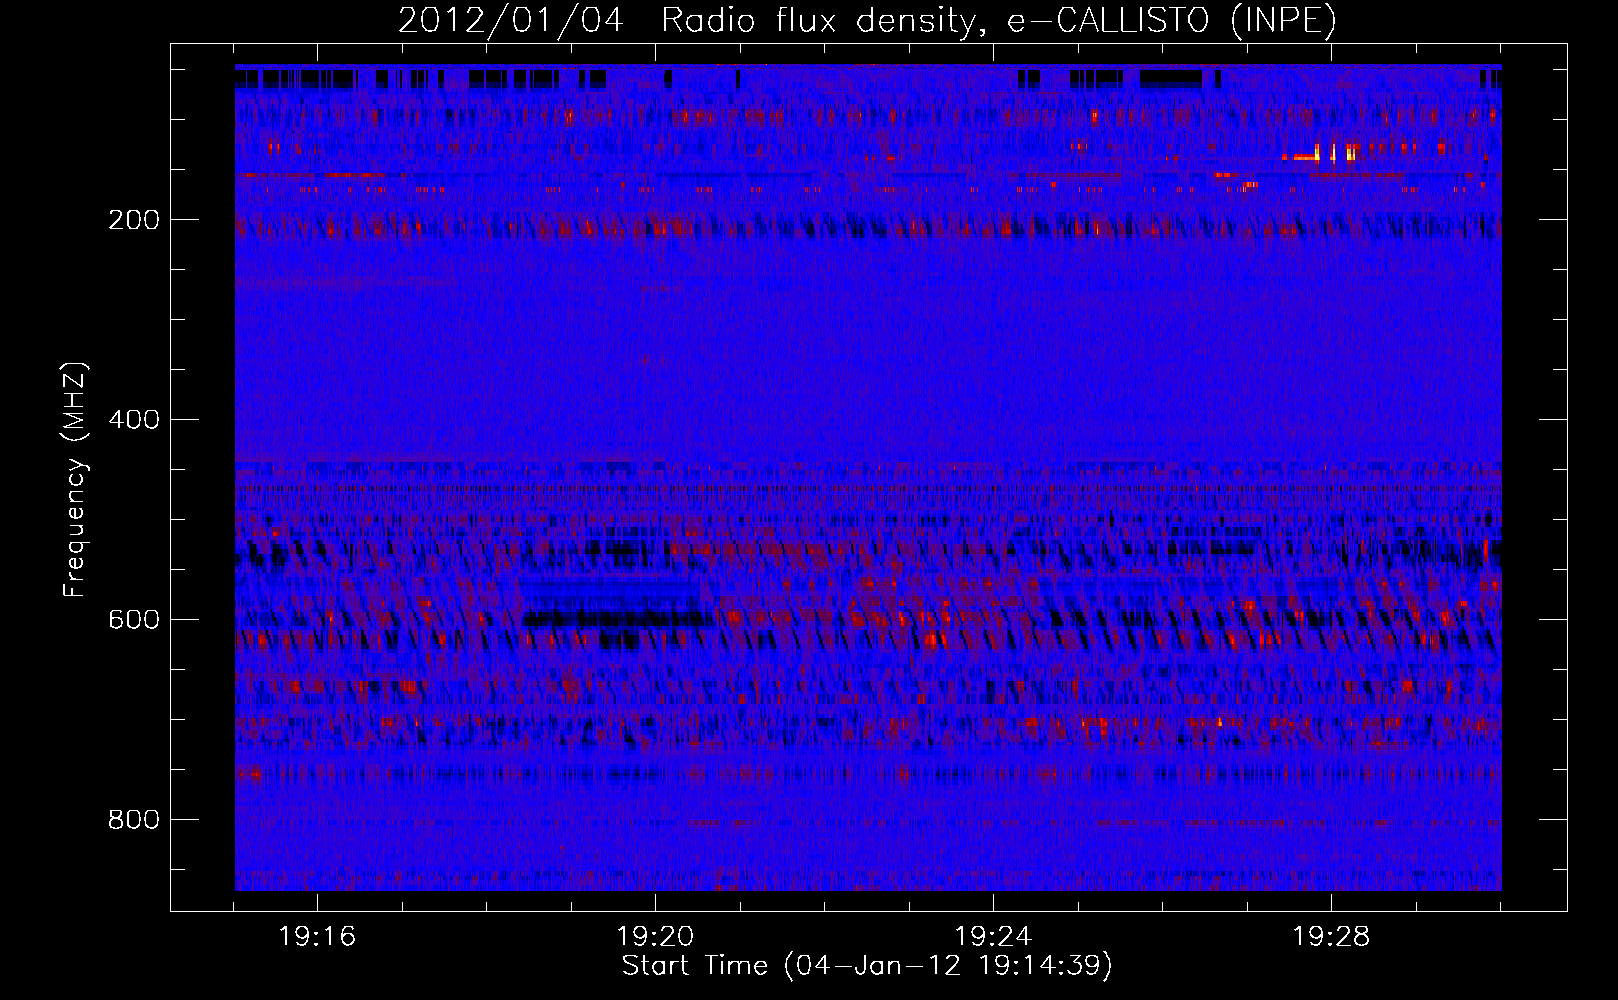Click the Frequency (MHZ) axis label
Viewport: 1618px width, 1000px height.
(74, 480)
